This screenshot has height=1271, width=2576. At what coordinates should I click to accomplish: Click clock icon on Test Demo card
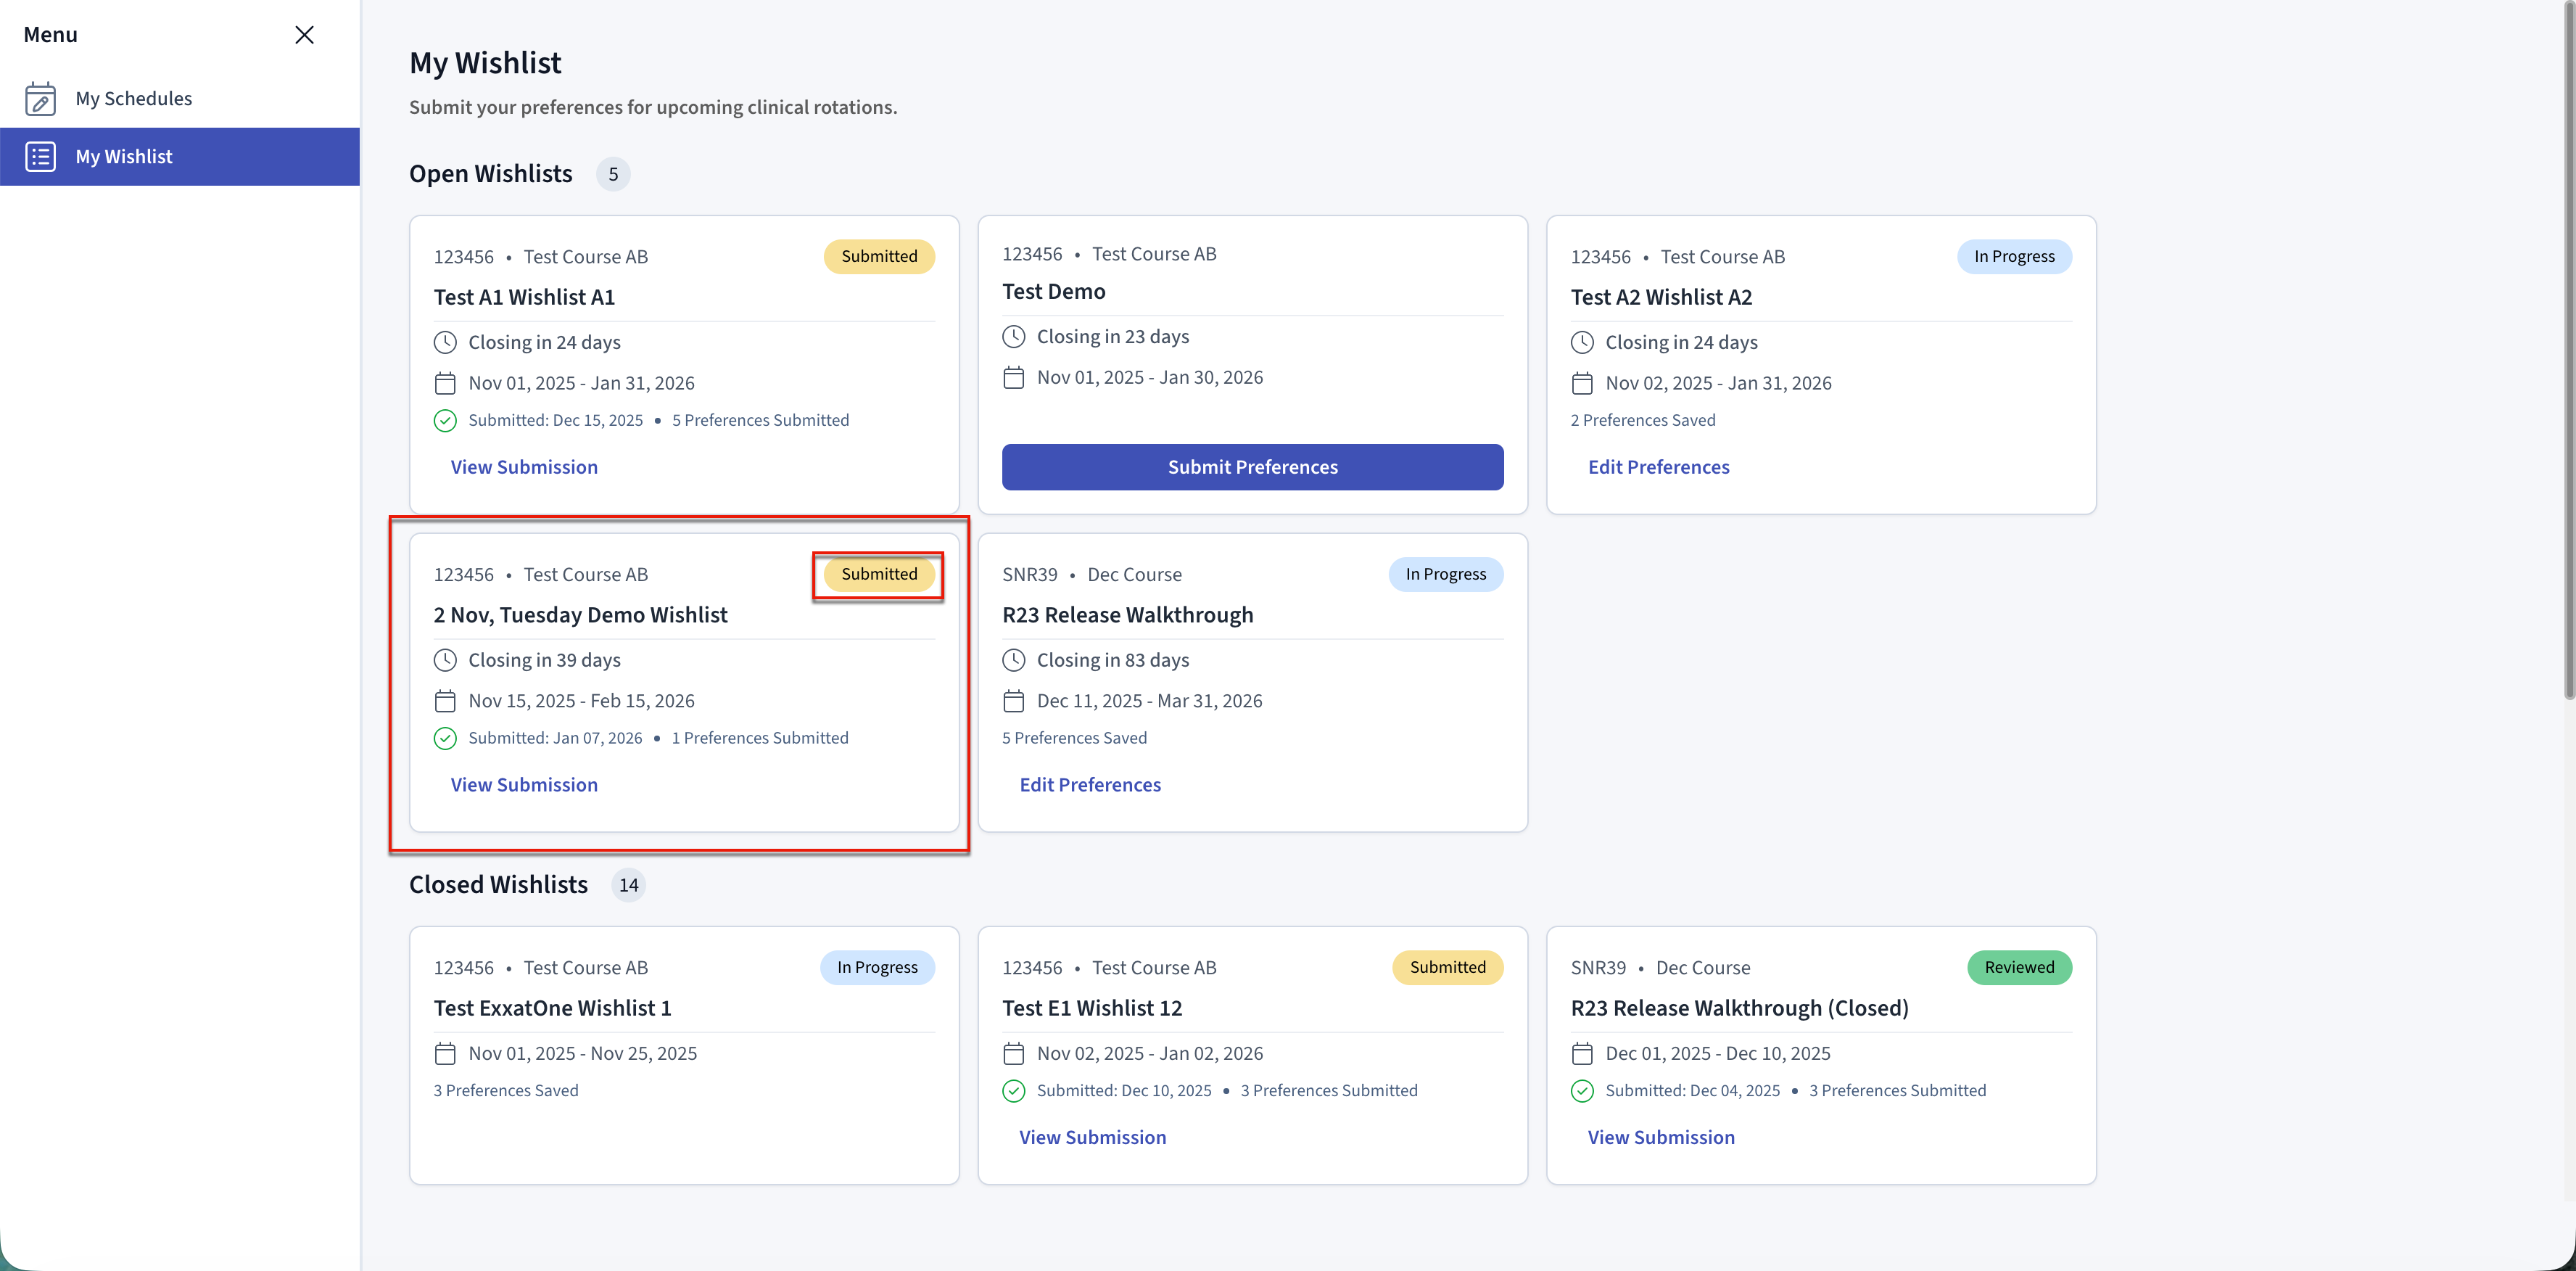tap(1013, 337)
